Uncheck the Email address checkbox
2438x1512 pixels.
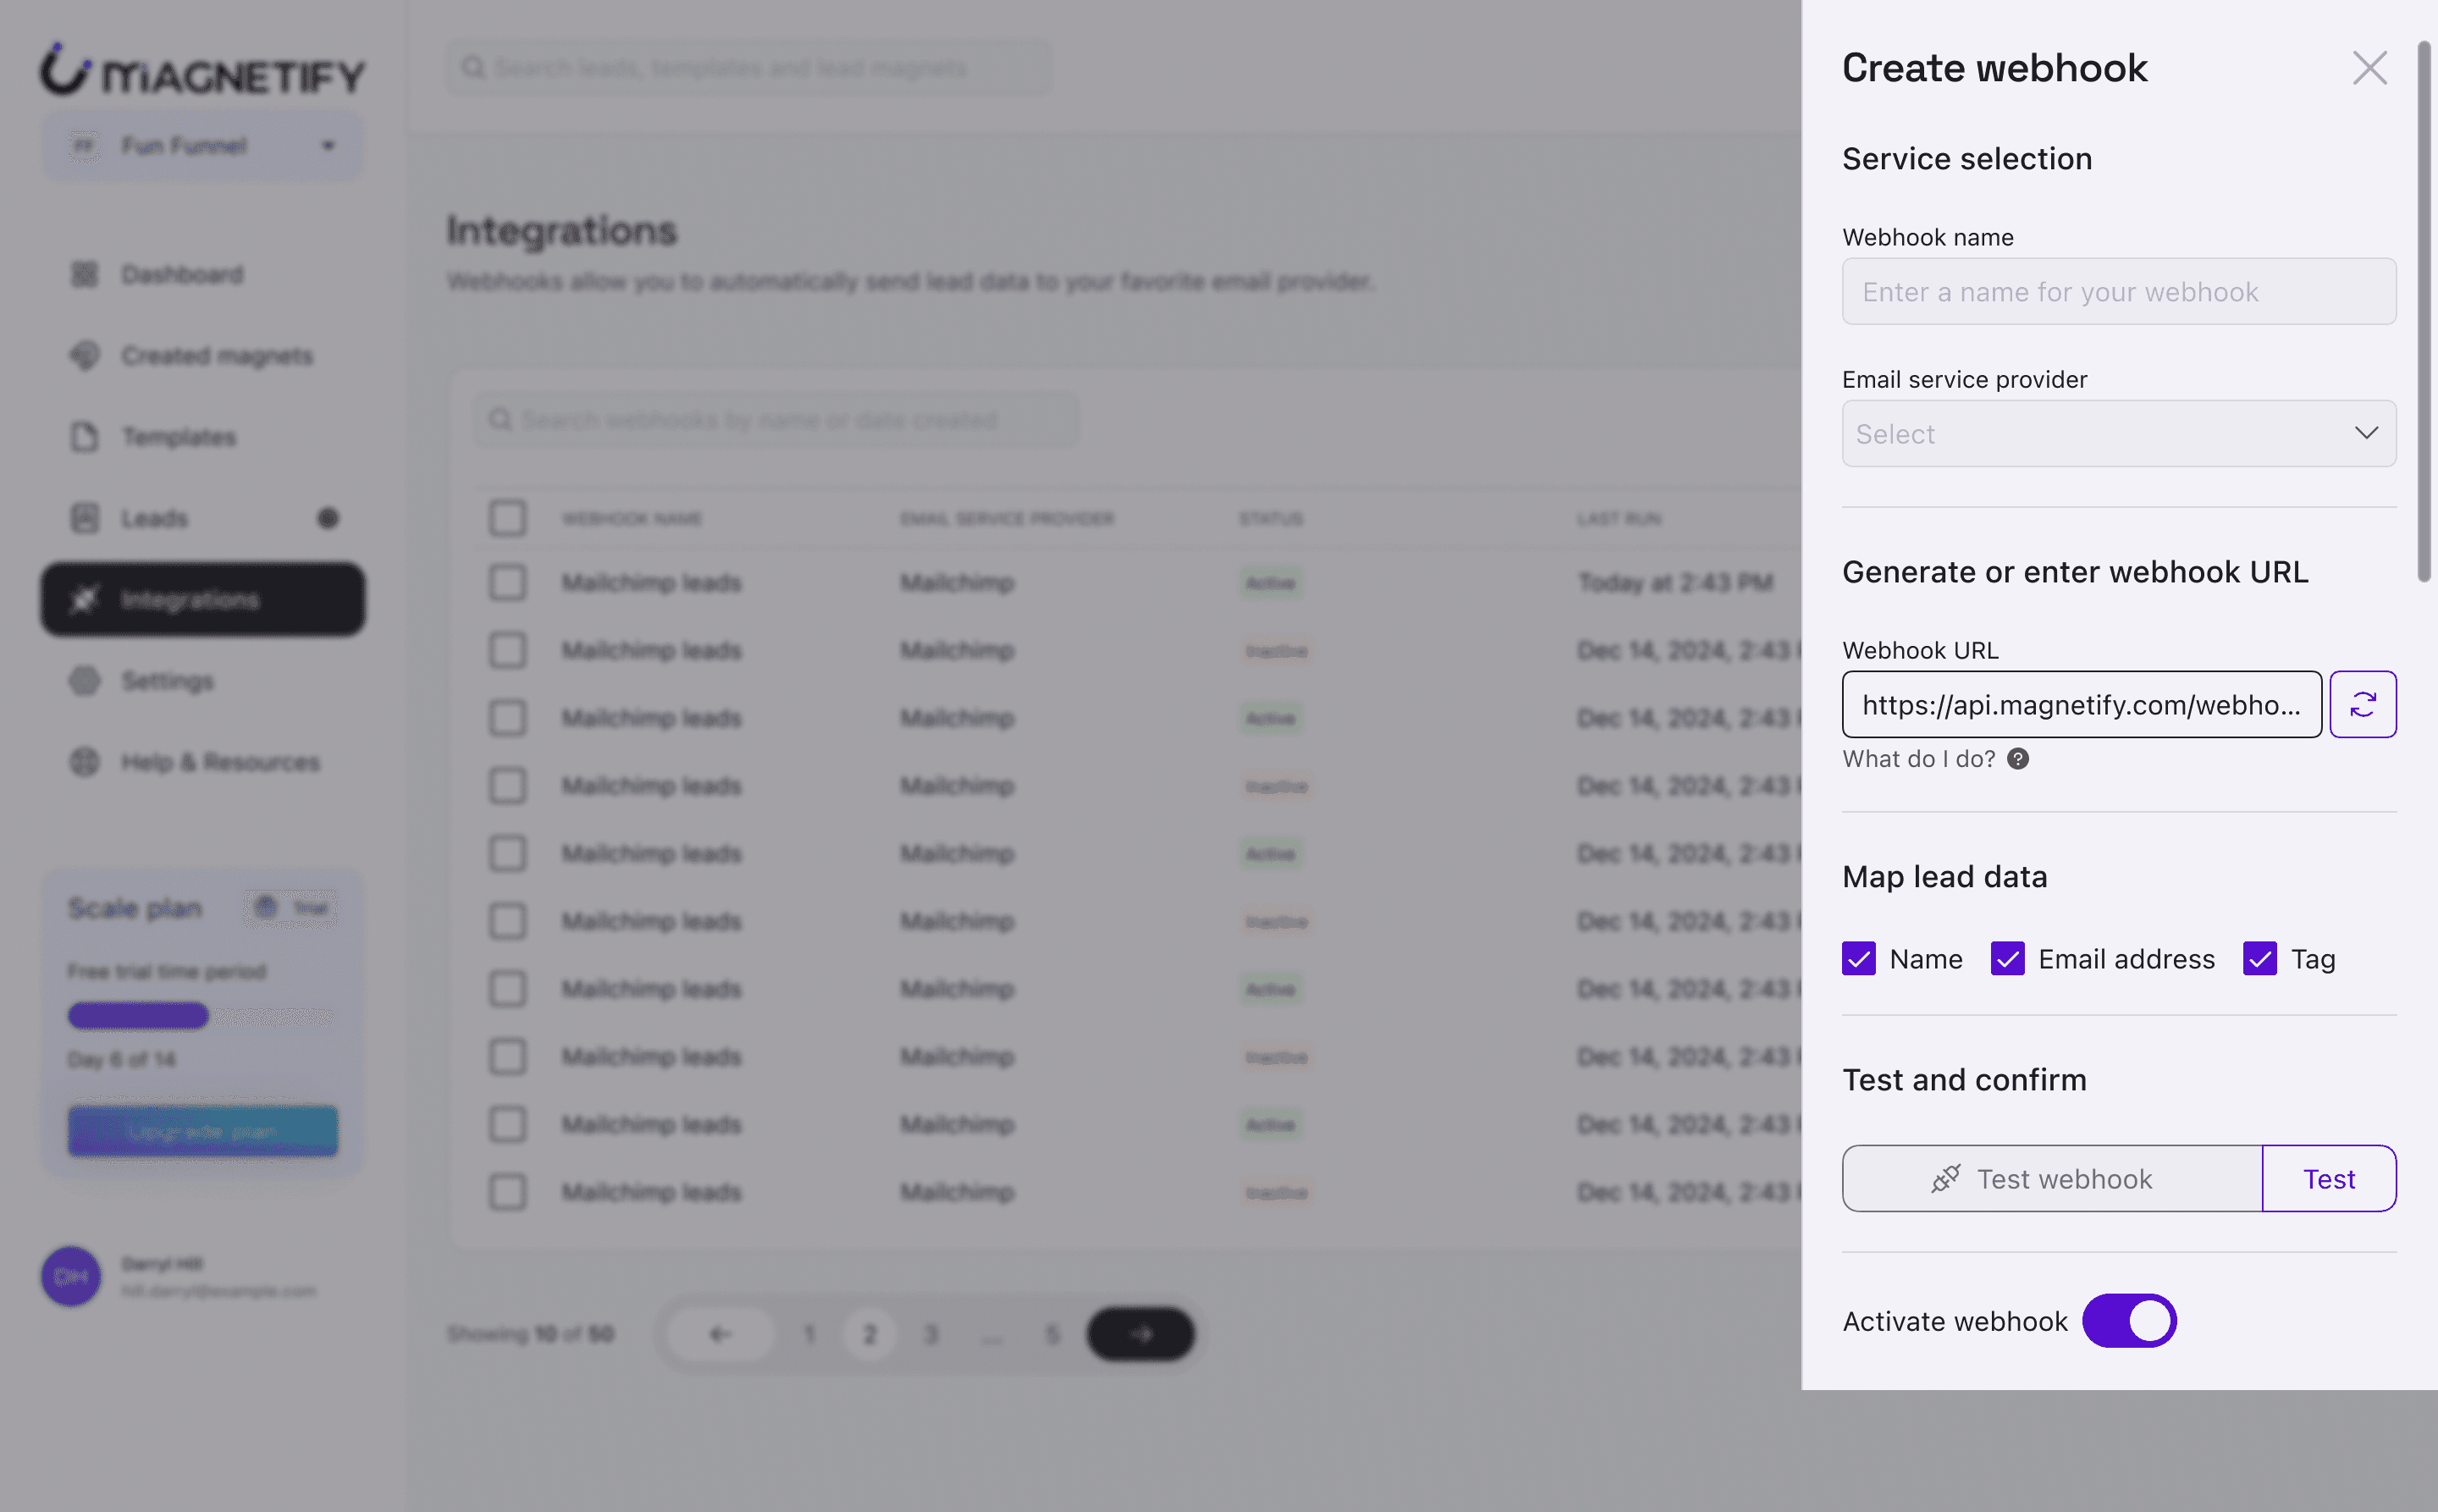[2007, 958]
